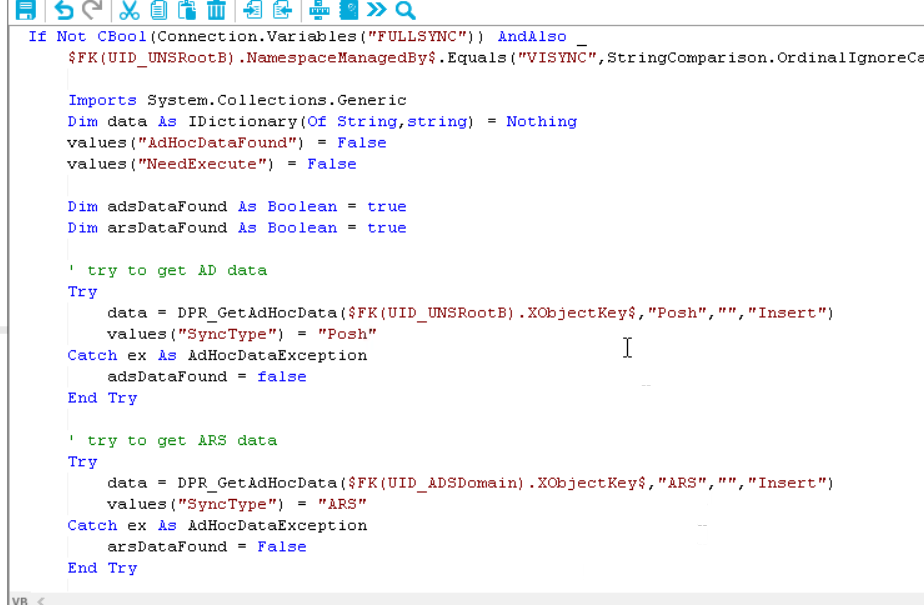Viewport: 924px width, 605px height.
Task: Delete selection with the trash icon
Action: (x=216, y=11)
